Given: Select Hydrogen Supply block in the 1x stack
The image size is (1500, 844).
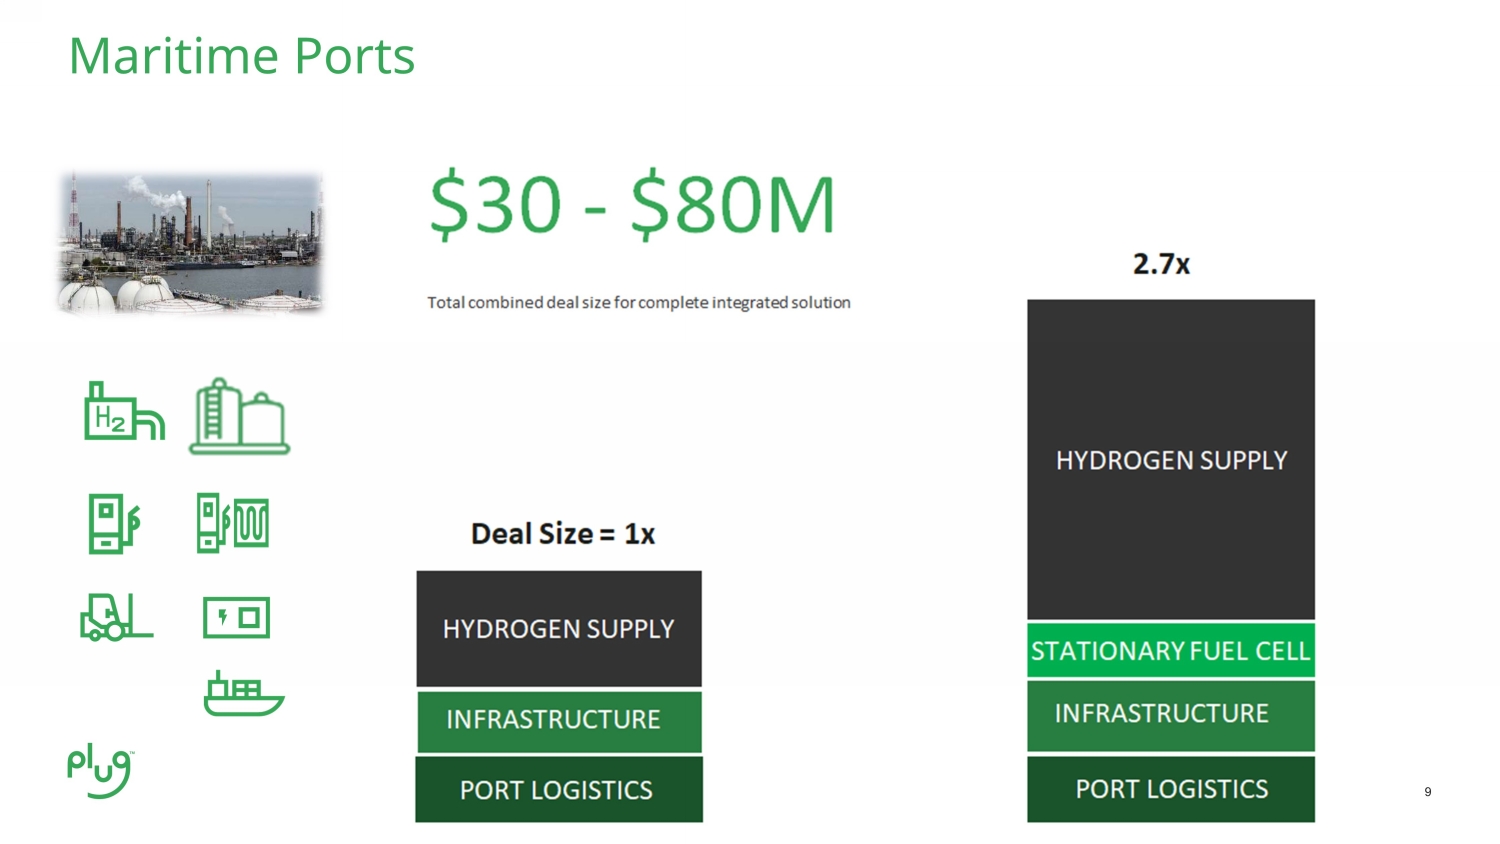Looking at the screenshot, I should click(559, 629).
